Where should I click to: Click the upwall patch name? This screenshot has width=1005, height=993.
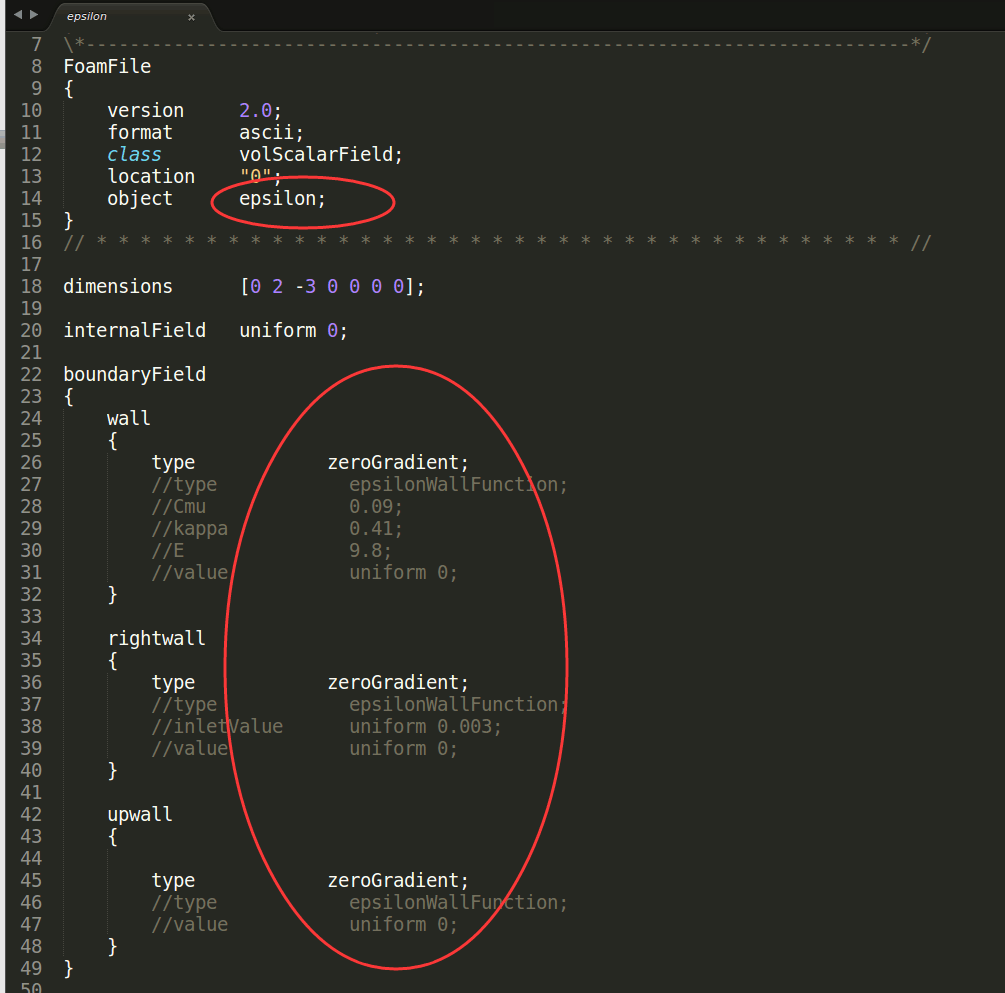pyautogui.click(x=140, y=814)
